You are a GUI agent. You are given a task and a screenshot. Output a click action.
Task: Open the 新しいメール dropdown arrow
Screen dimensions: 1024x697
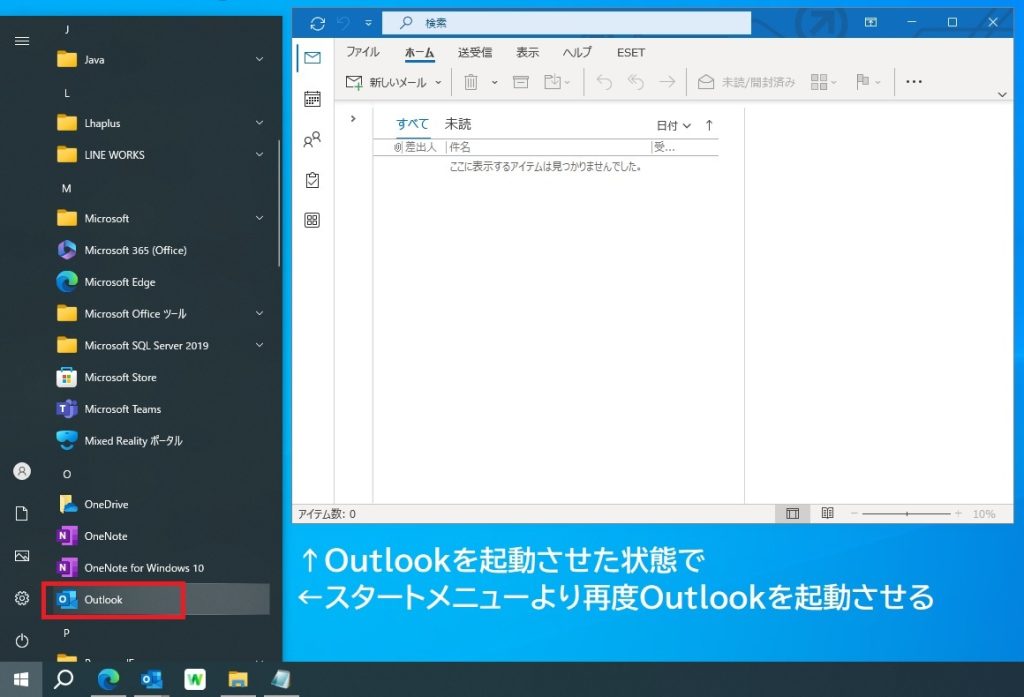438,82
